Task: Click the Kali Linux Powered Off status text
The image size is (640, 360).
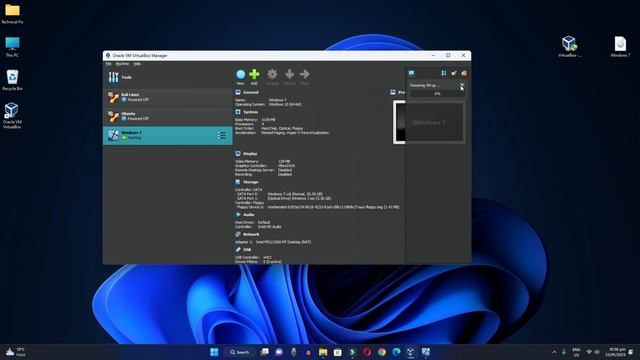Action: tap(138, 100)
